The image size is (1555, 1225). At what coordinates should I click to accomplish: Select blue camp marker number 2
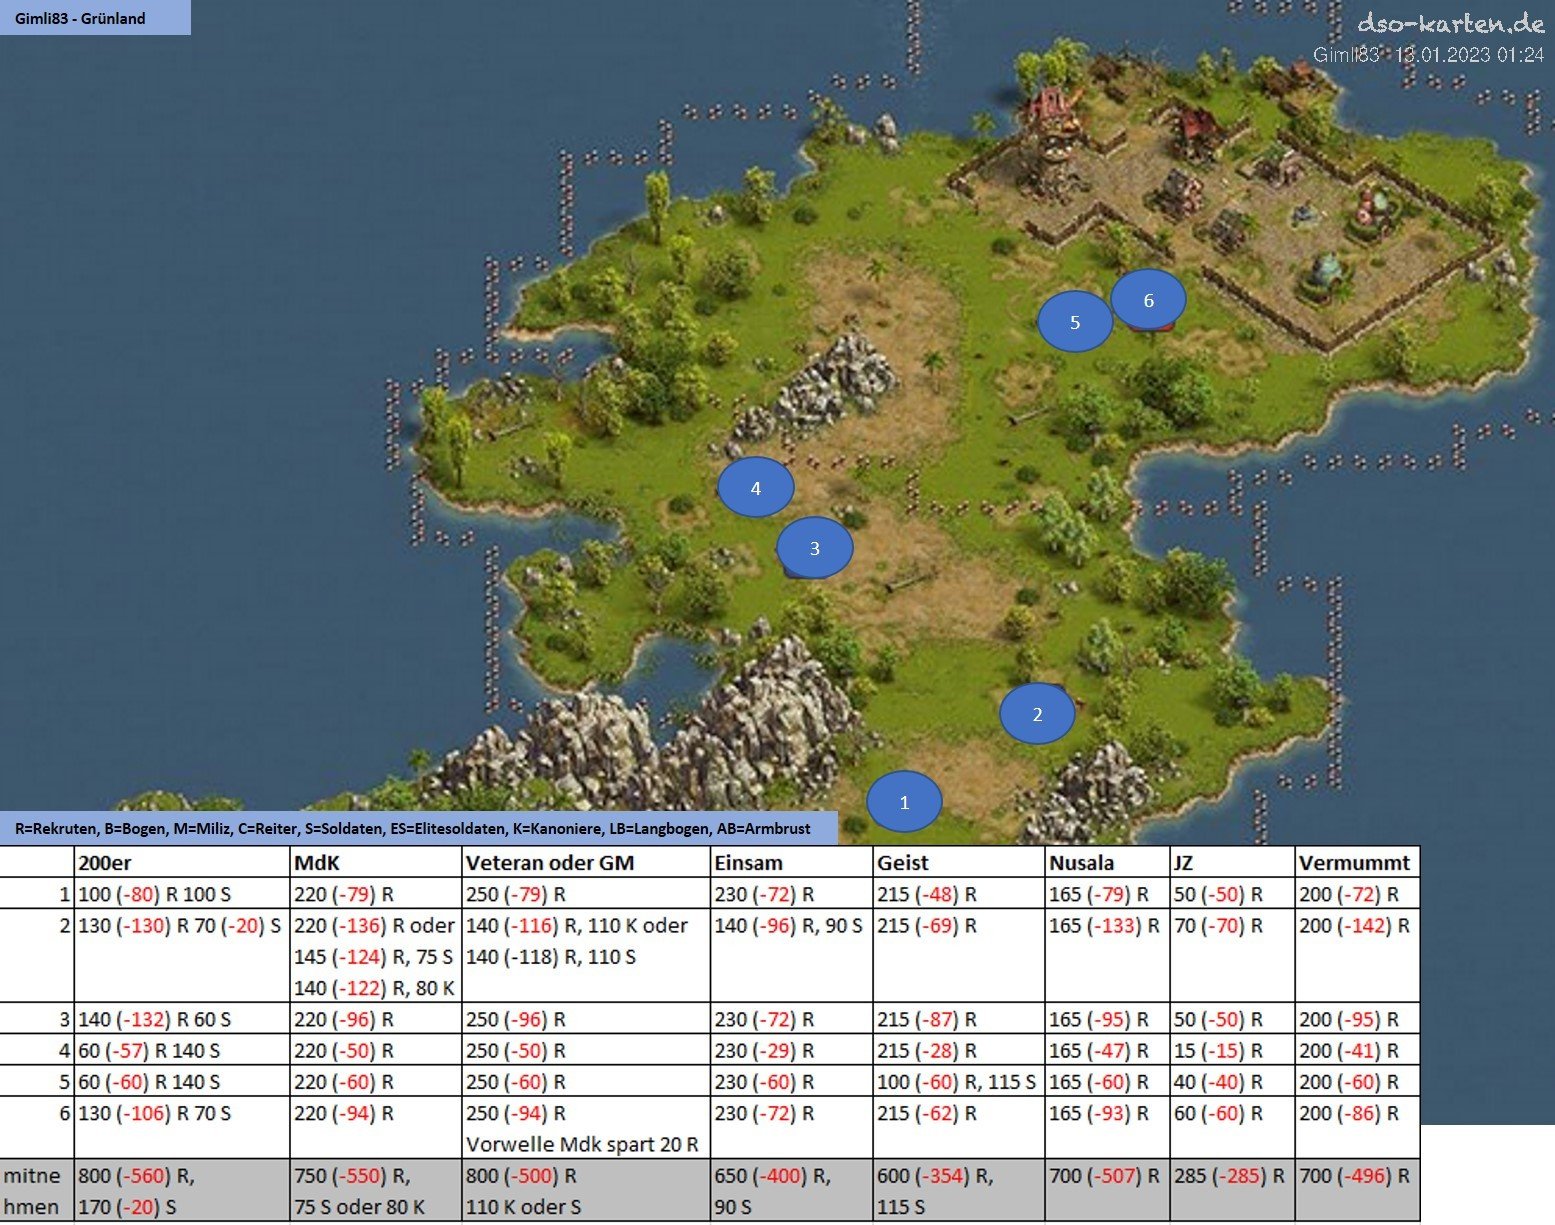[x=1037, y=714]
